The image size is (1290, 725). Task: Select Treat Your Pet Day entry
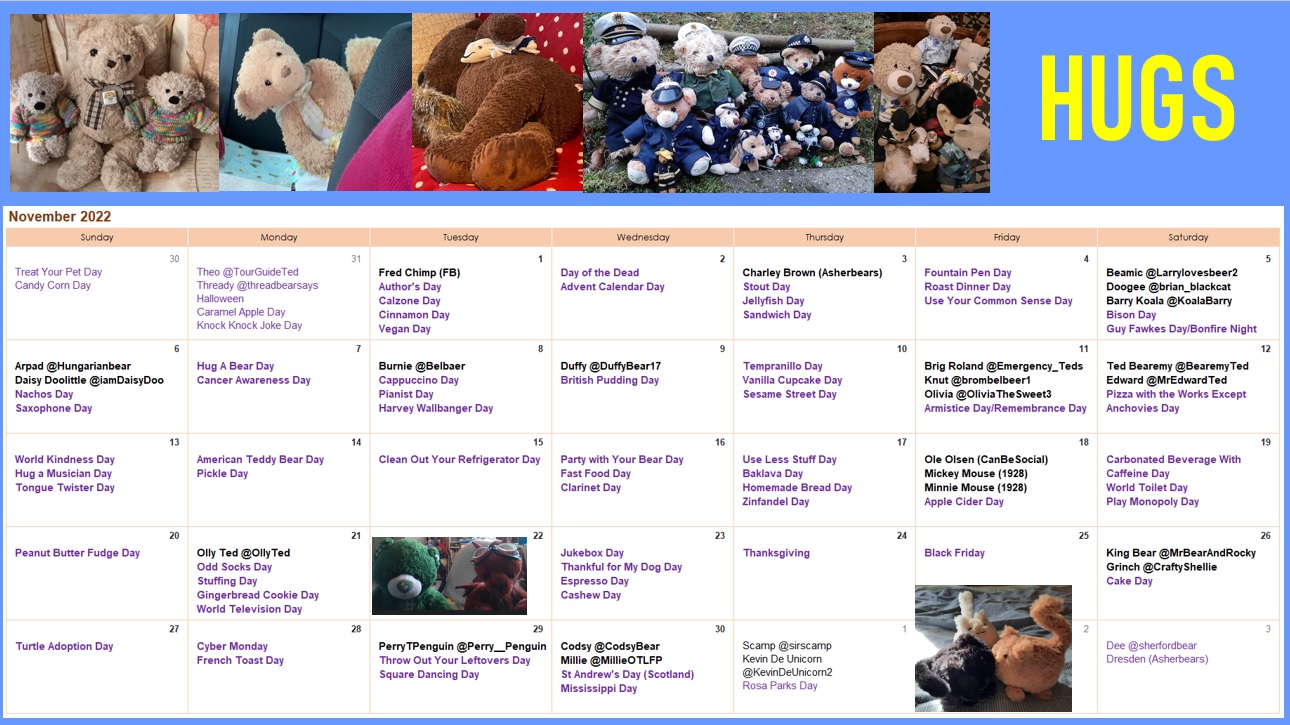click(x=58, y=272)
